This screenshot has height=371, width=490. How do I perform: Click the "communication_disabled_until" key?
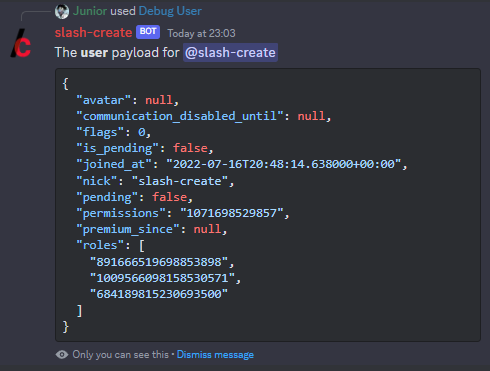180,116
